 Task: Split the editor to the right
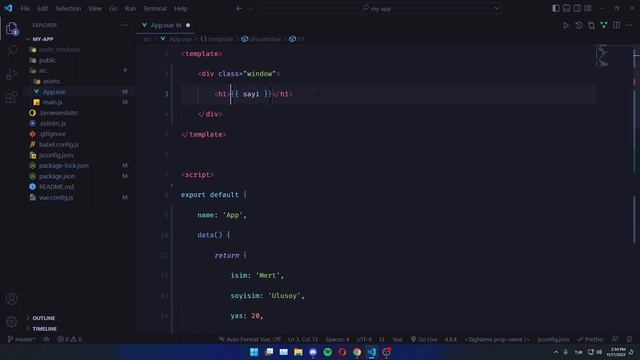(x=617, y=25)
